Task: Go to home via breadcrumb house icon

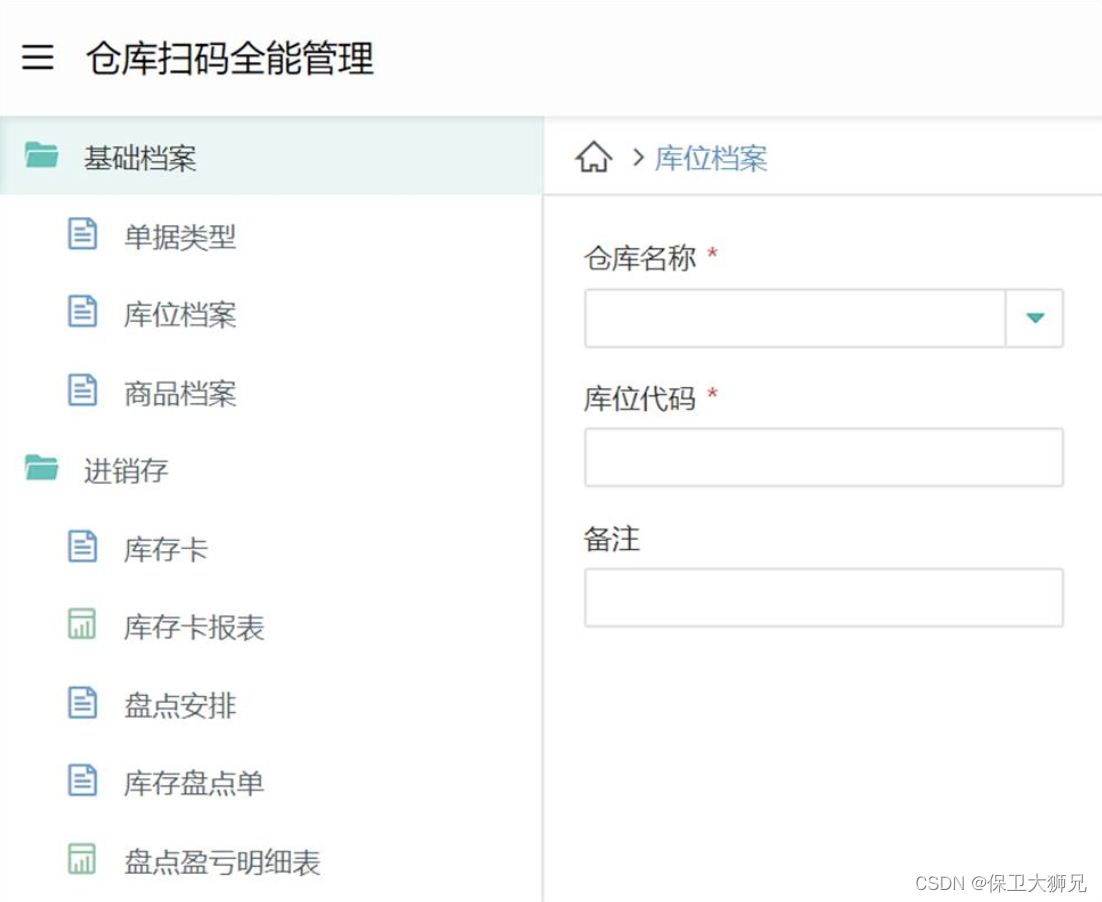Action: (594, 157)
